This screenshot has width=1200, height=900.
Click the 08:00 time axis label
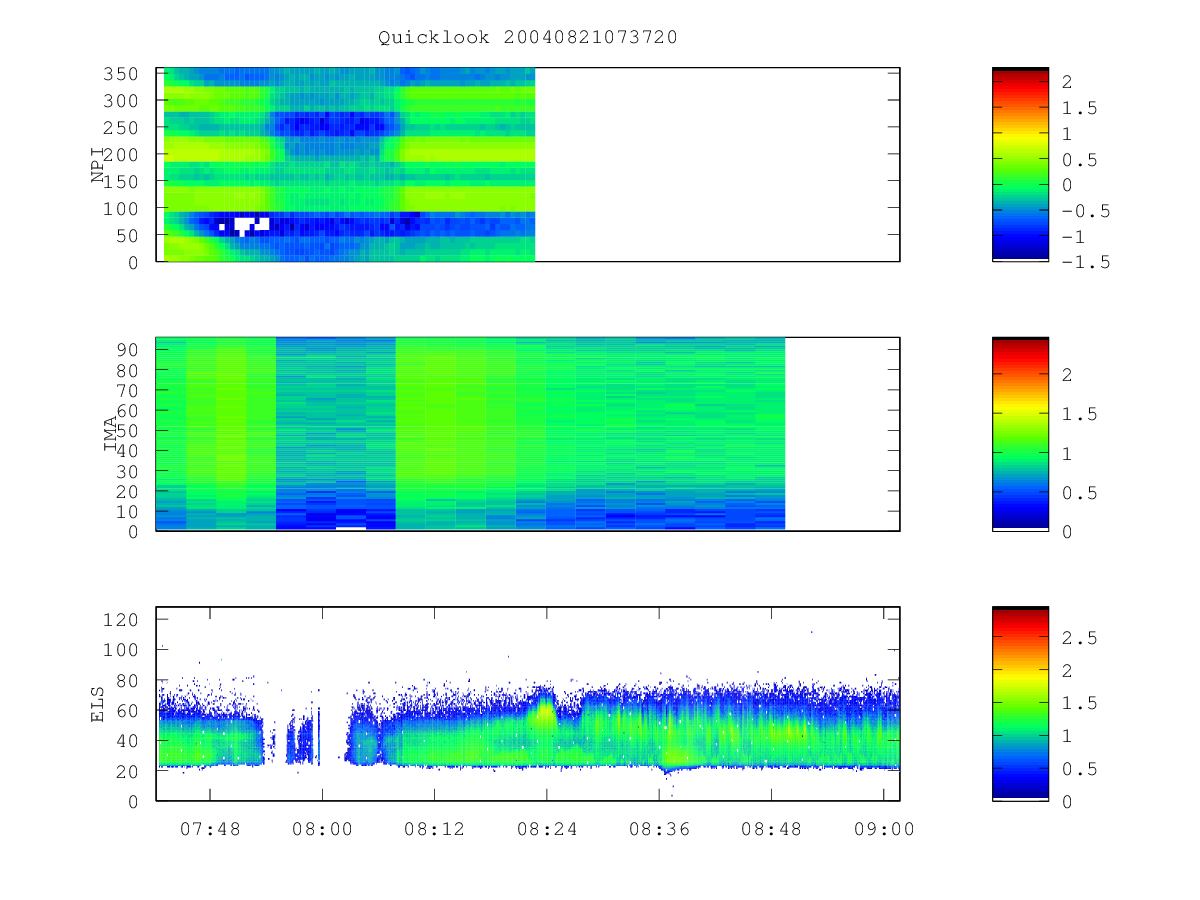[x=322, y=829]
